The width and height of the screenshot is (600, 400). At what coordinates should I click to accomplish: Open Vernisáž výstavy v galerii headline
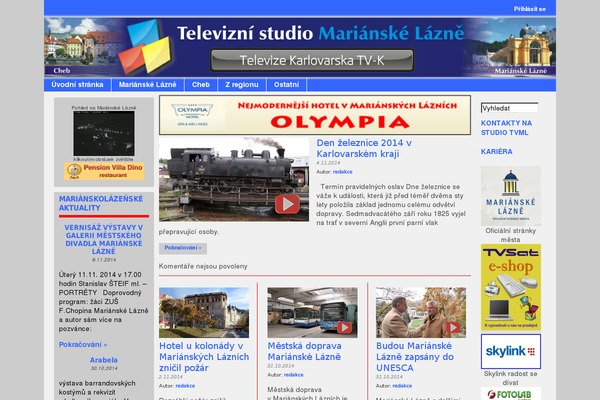point(104,239)
